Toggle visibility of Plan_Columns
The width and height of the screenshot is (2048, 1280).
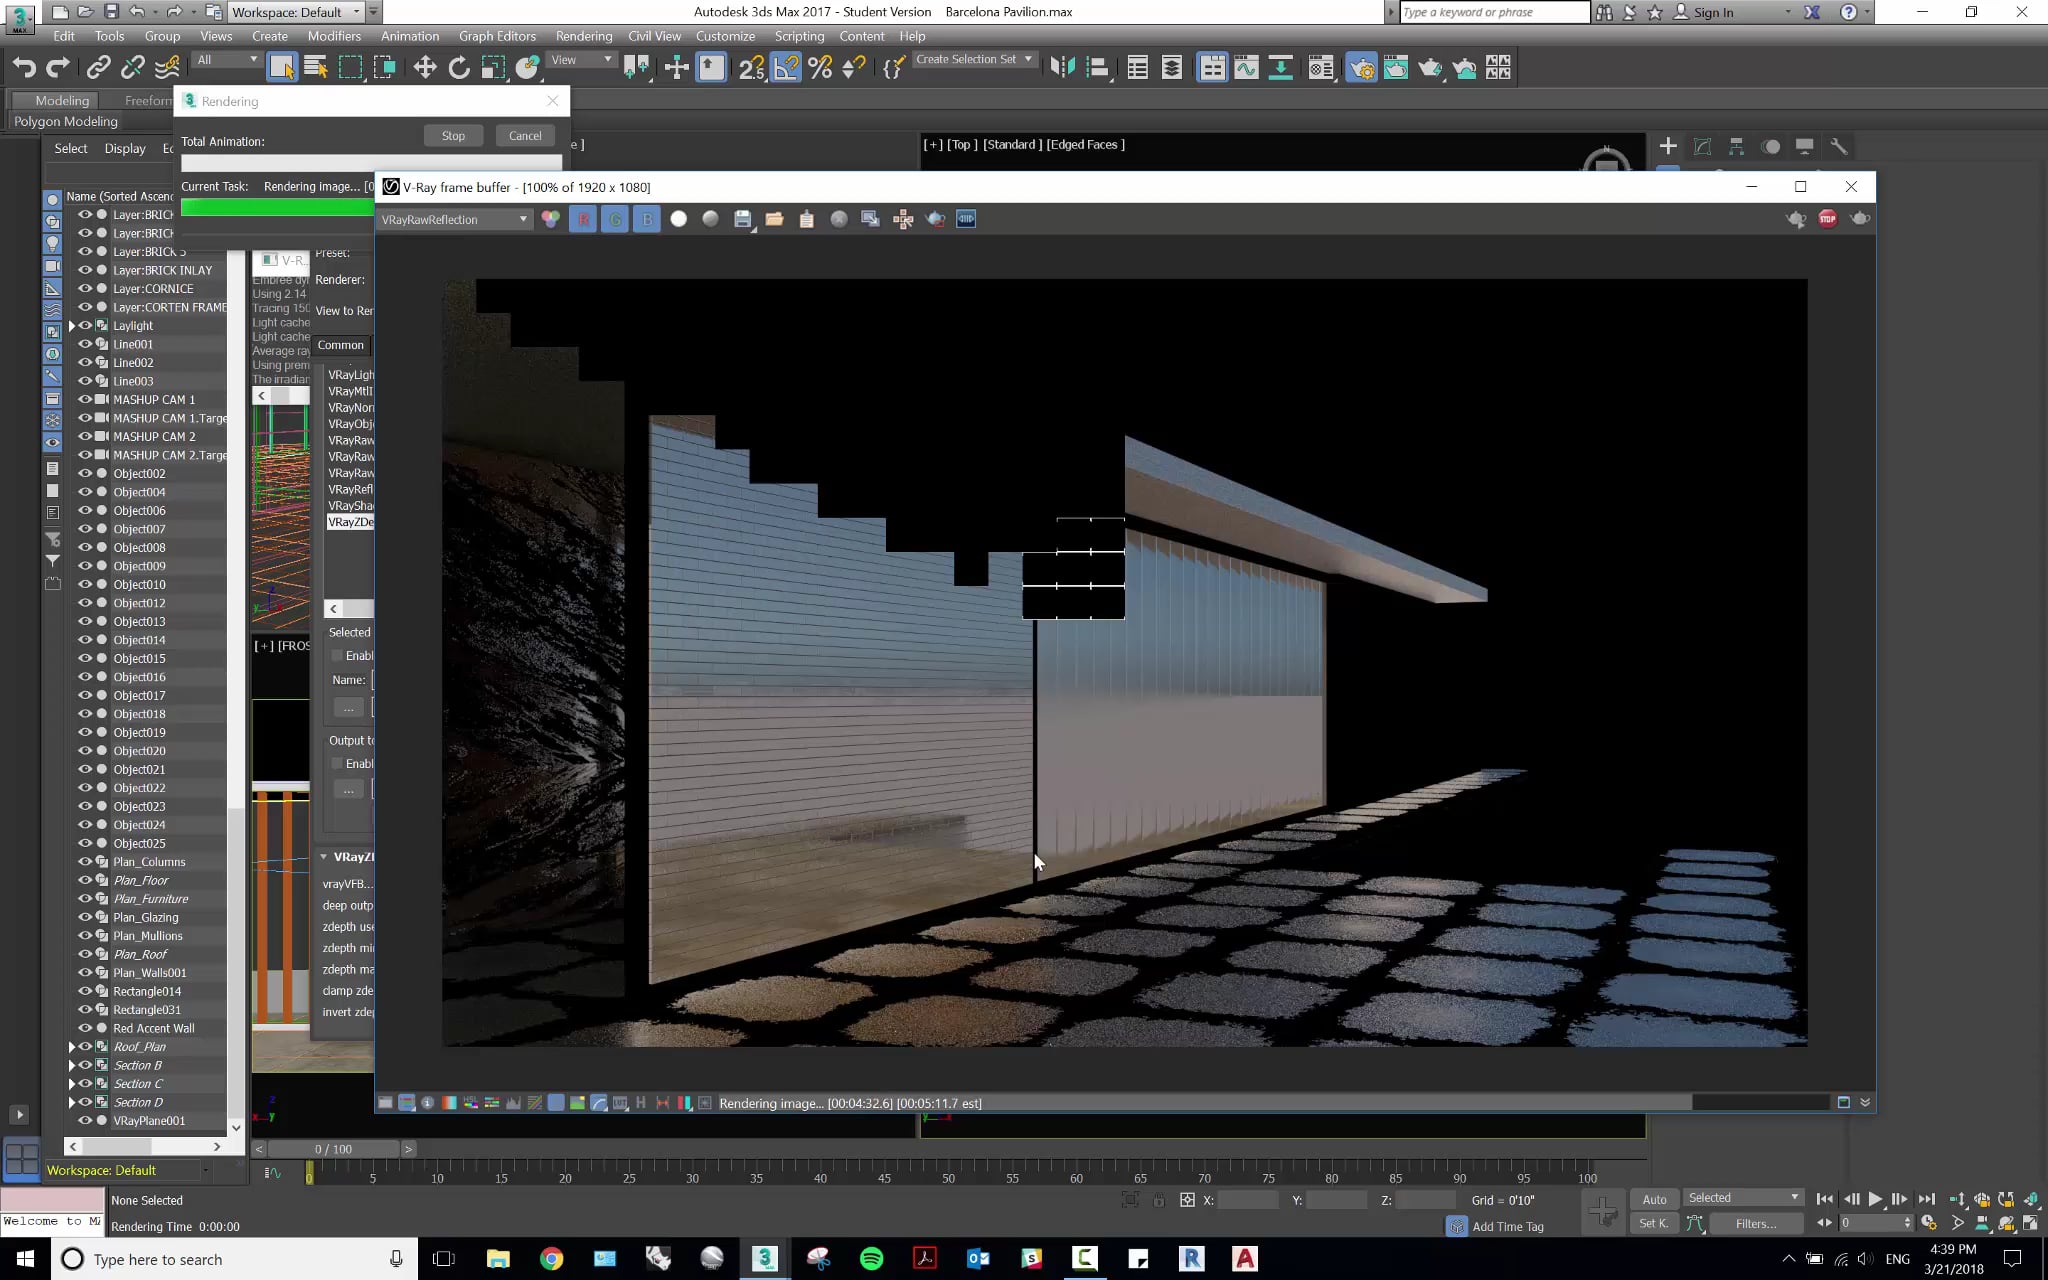pos(85,862)
